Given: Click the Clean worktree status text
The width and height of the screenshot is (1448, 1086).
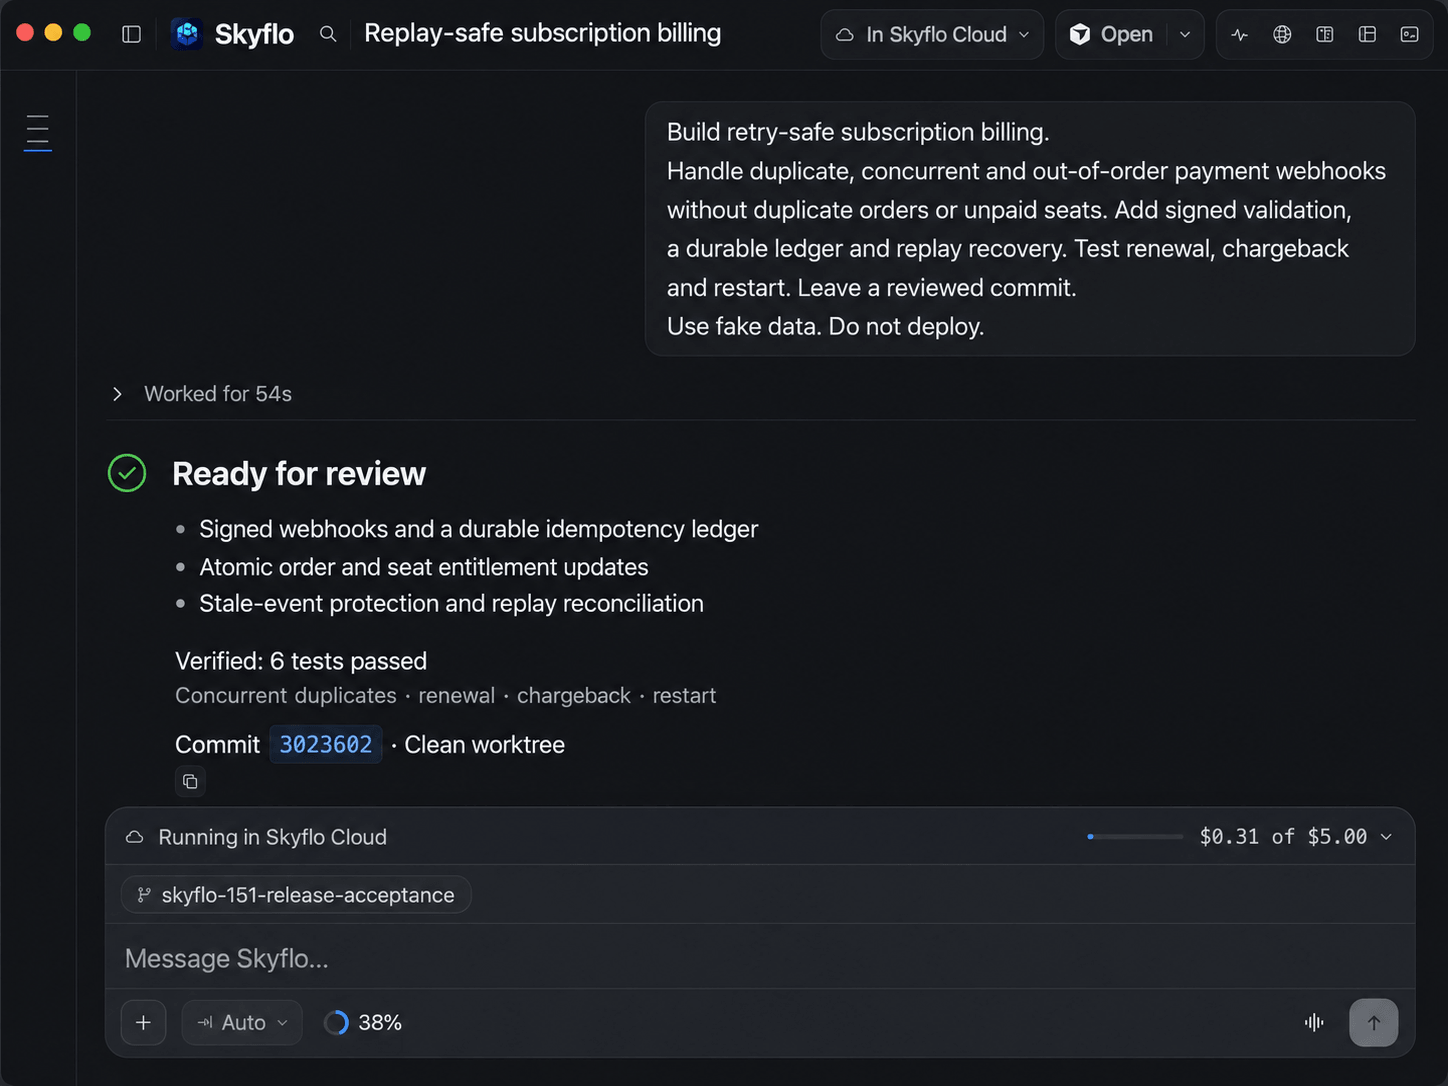Looking at the screenshot, I should pos(485,745).
